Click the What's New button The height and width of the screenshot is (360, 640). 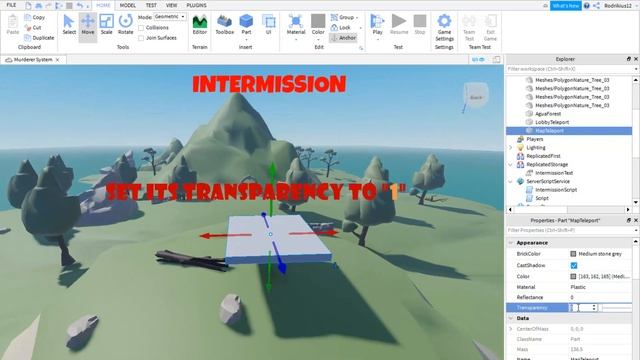coord(566,5)
